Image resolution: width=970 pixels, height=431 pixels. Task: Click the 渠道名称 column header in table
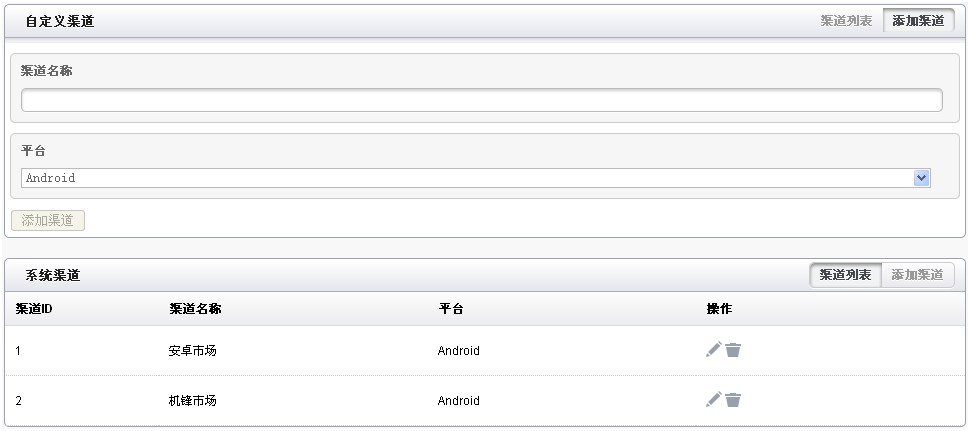click(195, 309)
